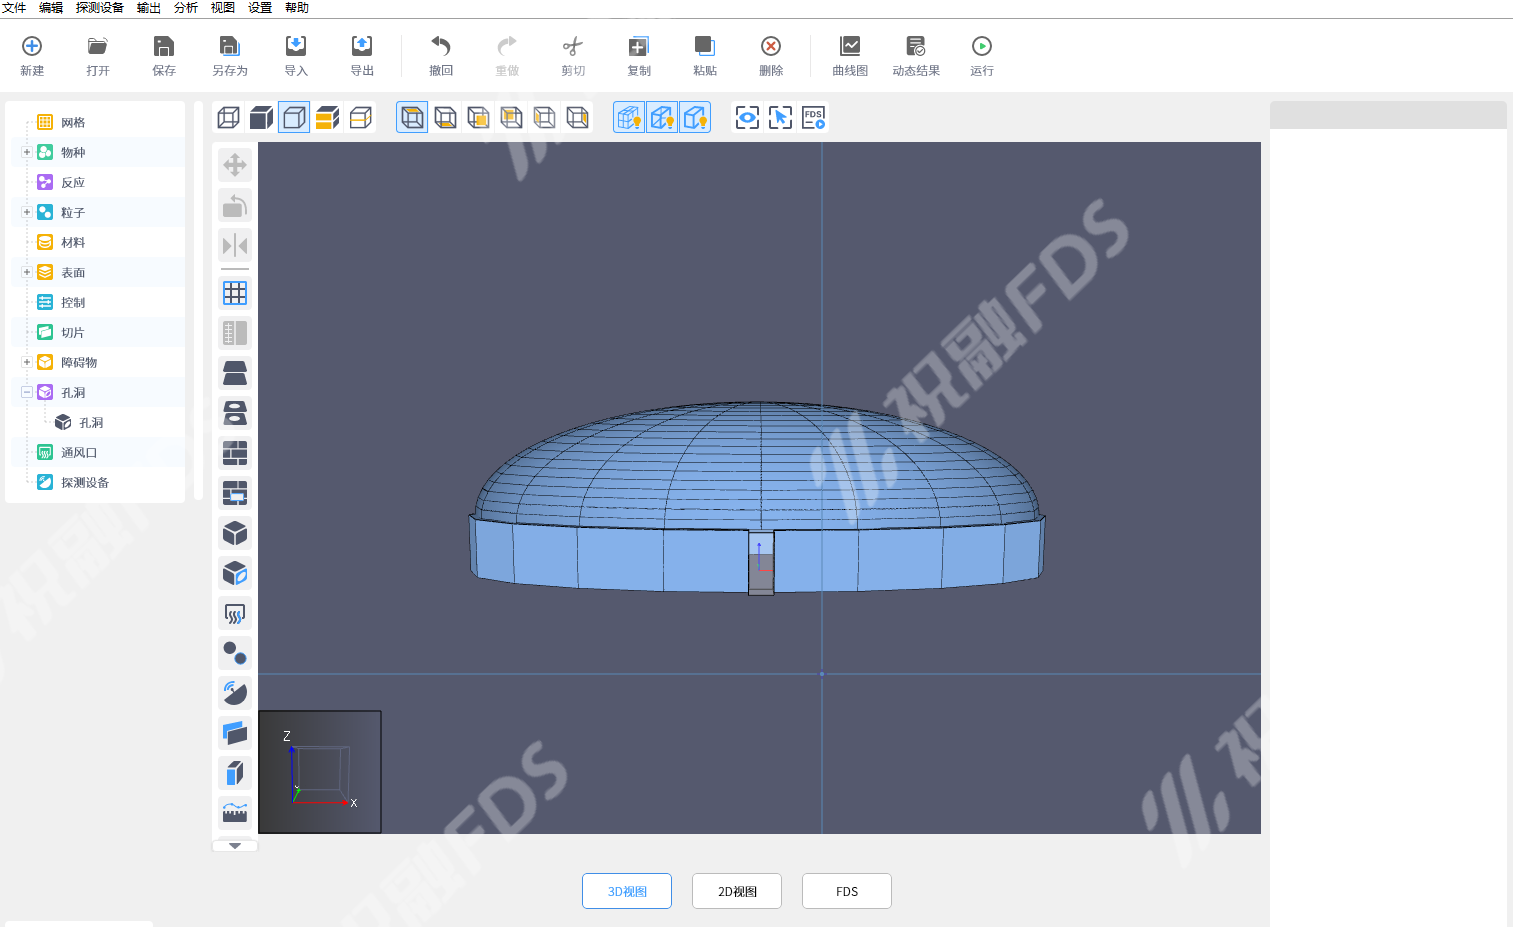Image resolution: width=1513 pixels, height=927 pixels.
Task: Open the 分析 menu
Action: [186, 8]
